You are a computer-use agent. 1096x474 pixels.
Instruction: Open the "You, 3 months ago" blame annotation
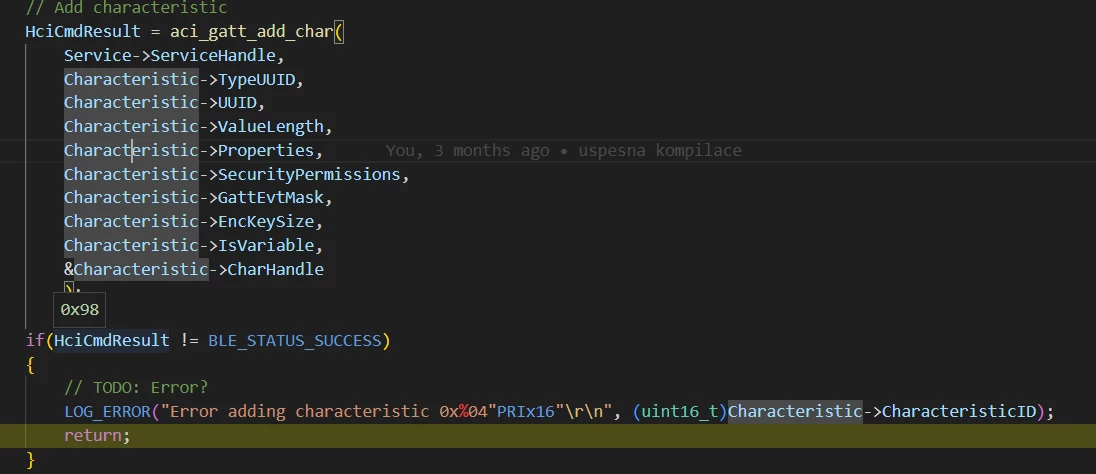coord(563,150)
